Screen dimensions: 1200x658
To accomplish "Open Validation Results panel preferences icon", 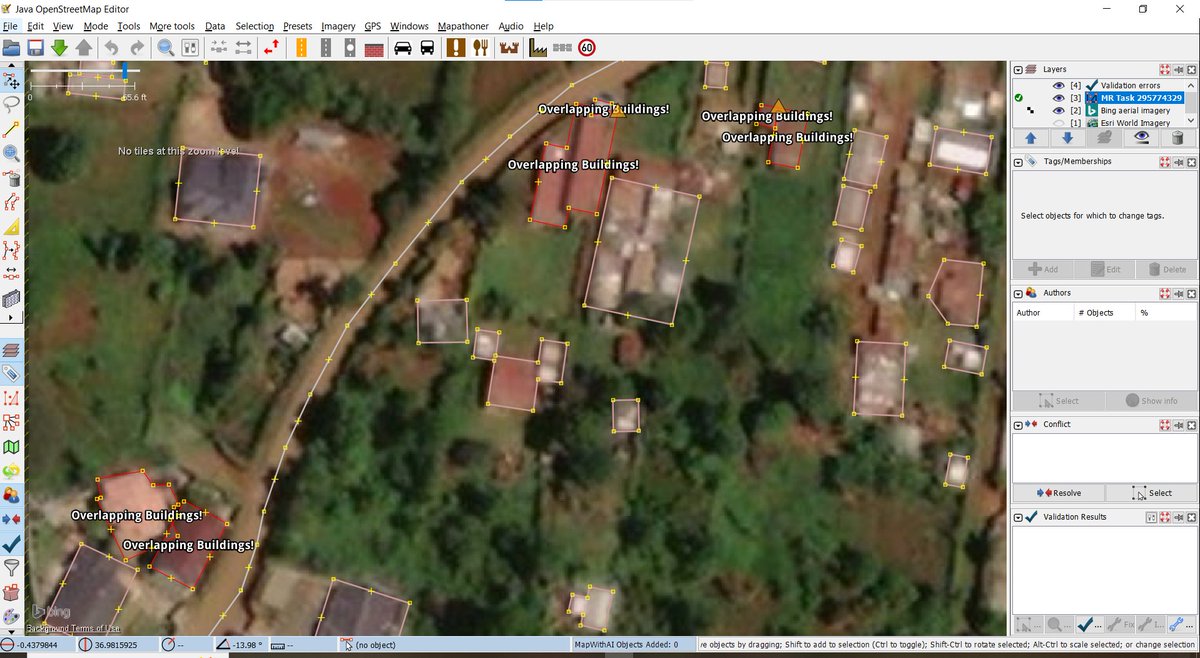I will [x=1151, y=517].
